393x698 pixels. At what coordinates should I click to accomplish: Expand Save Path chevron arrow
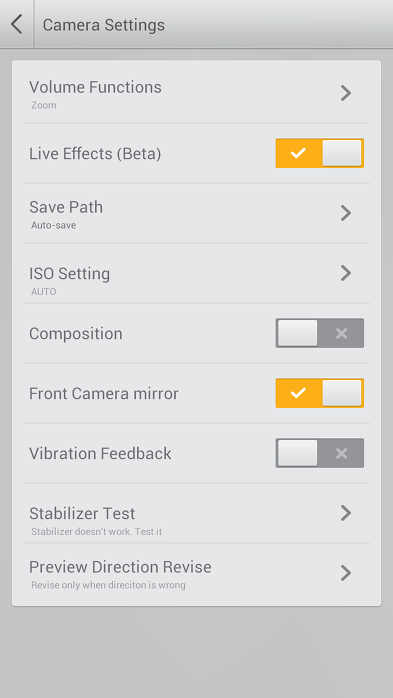coord(346,213)
